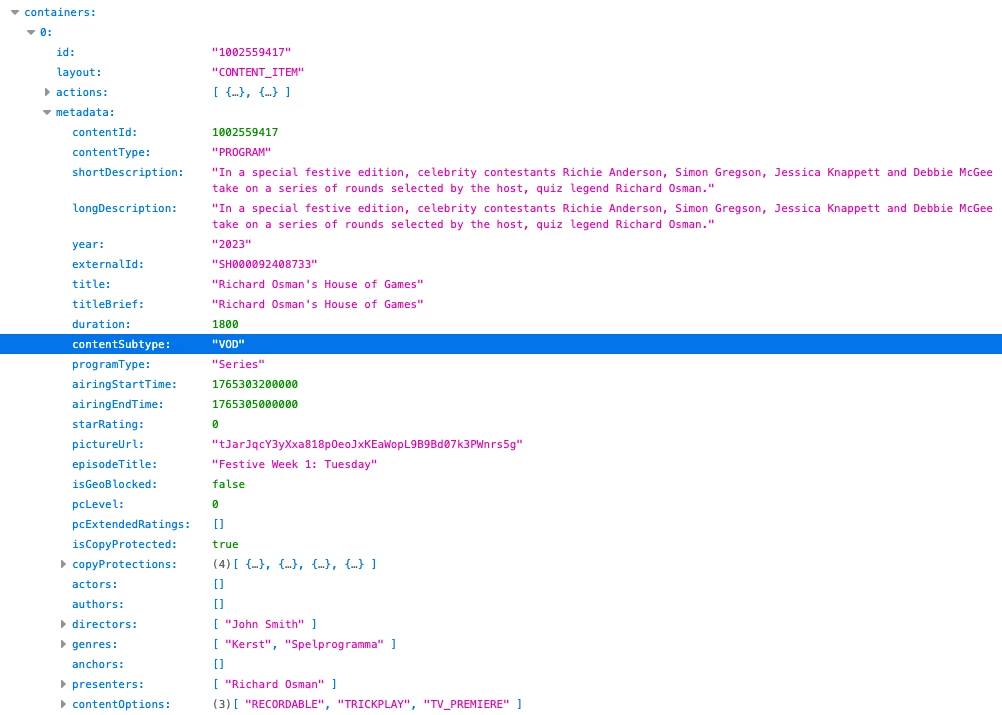The width and height of the screenshot is (1002, 715).
Task: Click the "Kerst", "Spelprogramma" genres value
Action: click(x=304, y=644)
